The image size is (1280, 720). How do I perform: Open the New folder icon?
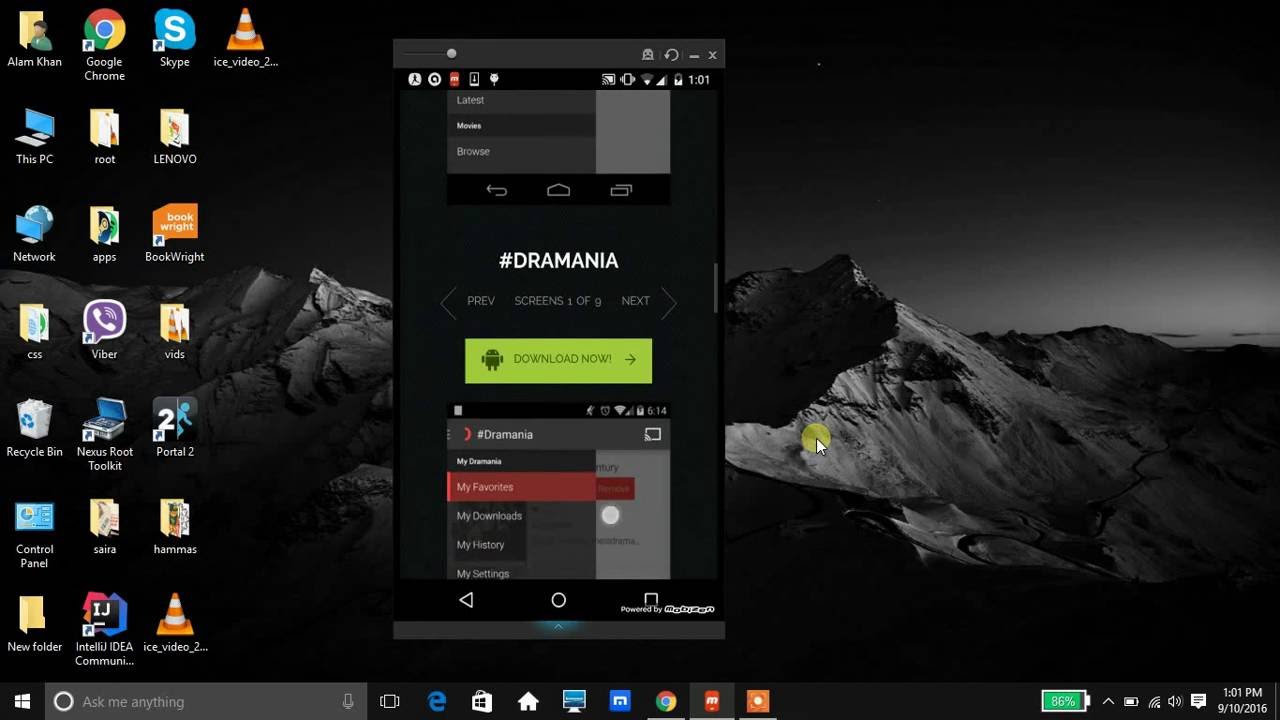click(35, 624)
